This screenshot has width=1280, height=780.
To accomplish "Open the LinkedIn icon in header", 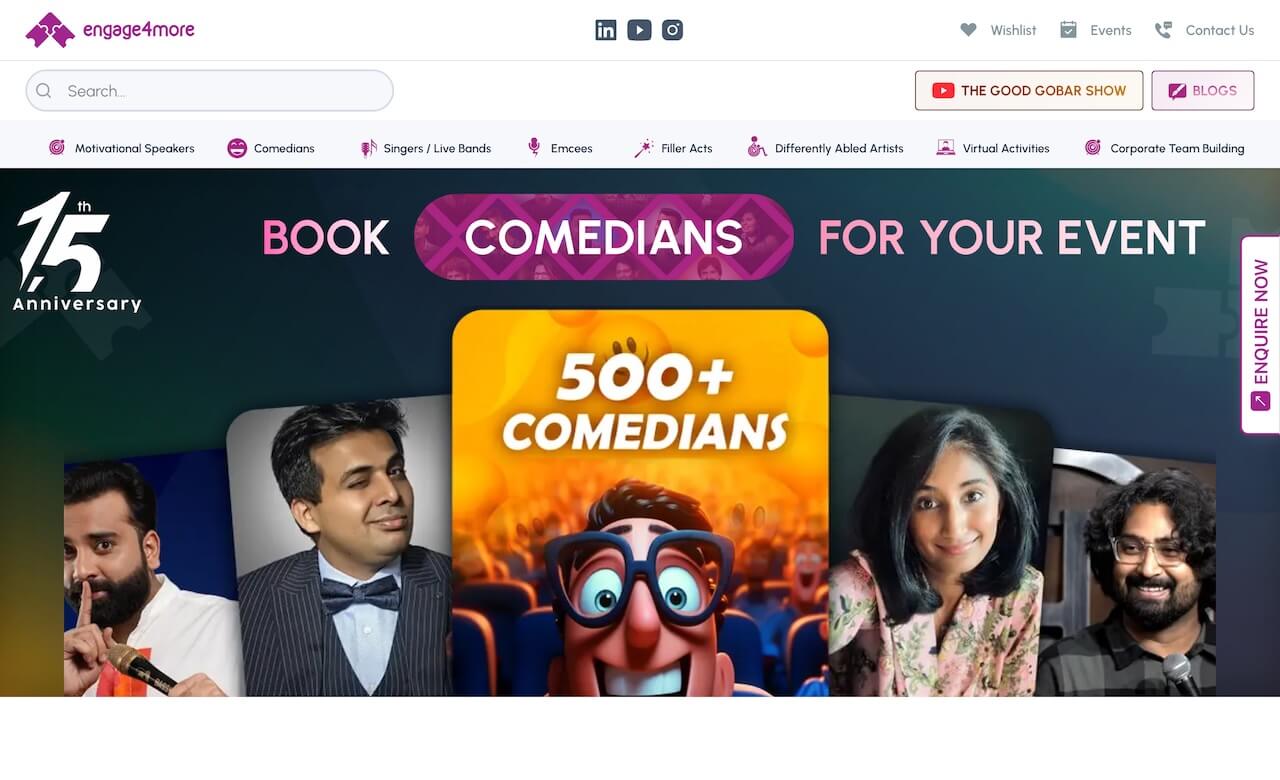I will [606, 30].
